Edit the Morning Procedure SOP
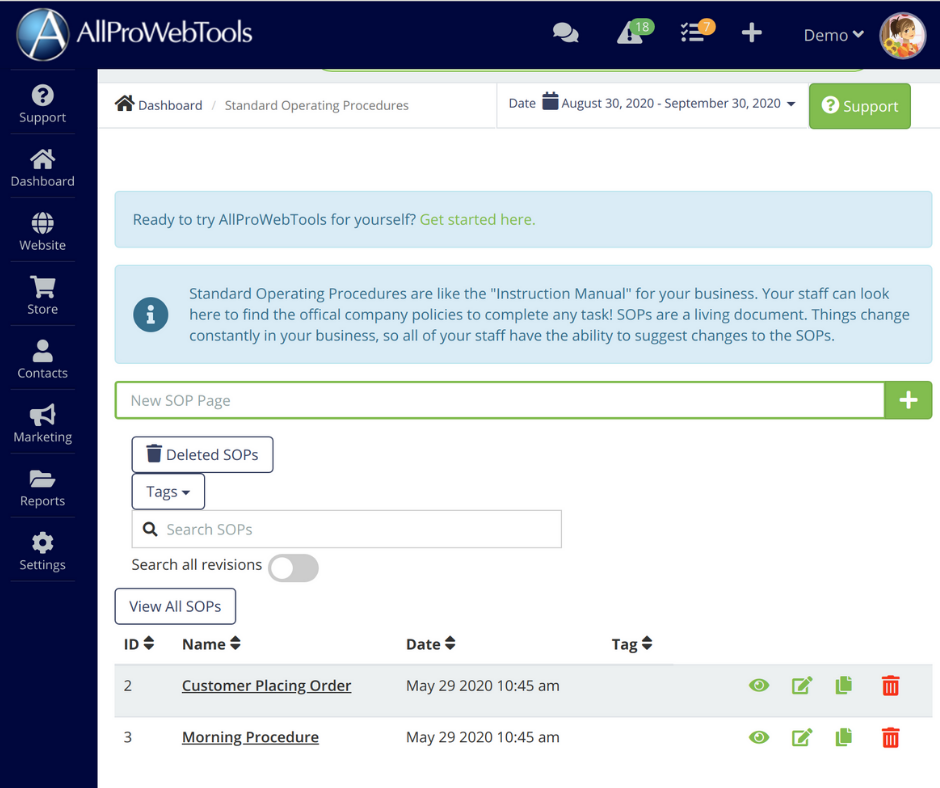Image resolution: width=940 pixels, height=788 pixels. pos(802,737)
